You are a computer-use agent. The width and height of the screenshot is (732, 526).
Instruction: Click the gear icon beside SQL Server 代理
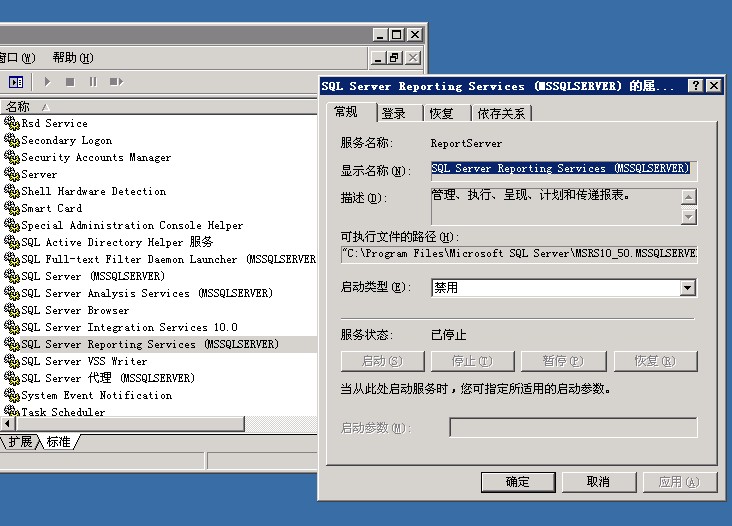click(x=12, y=378)
